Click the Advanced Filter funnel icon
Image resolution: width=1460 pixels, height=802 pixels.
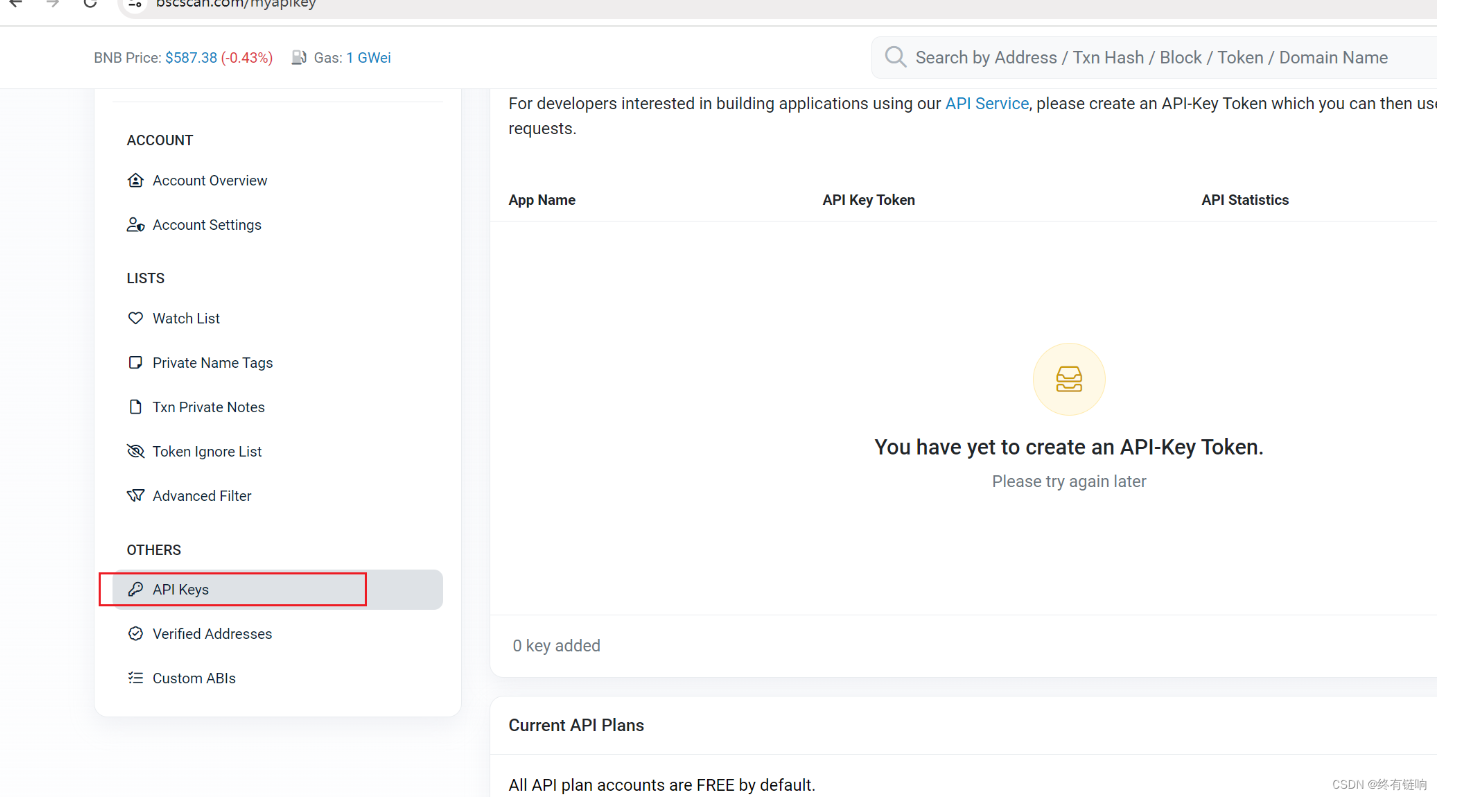tap(136, 496)
